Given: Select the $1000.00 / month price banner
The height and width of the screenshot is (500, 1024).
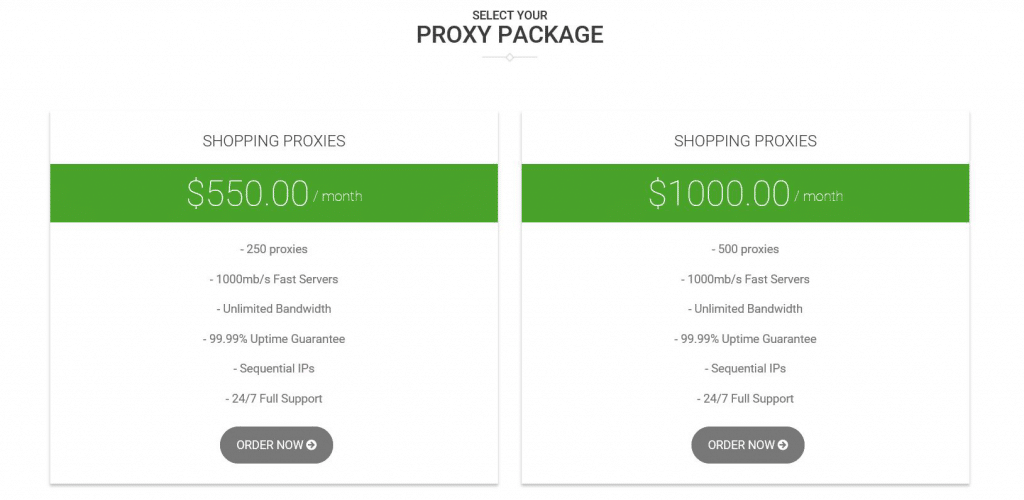Looking at the screenshot, I should point(745,193).
